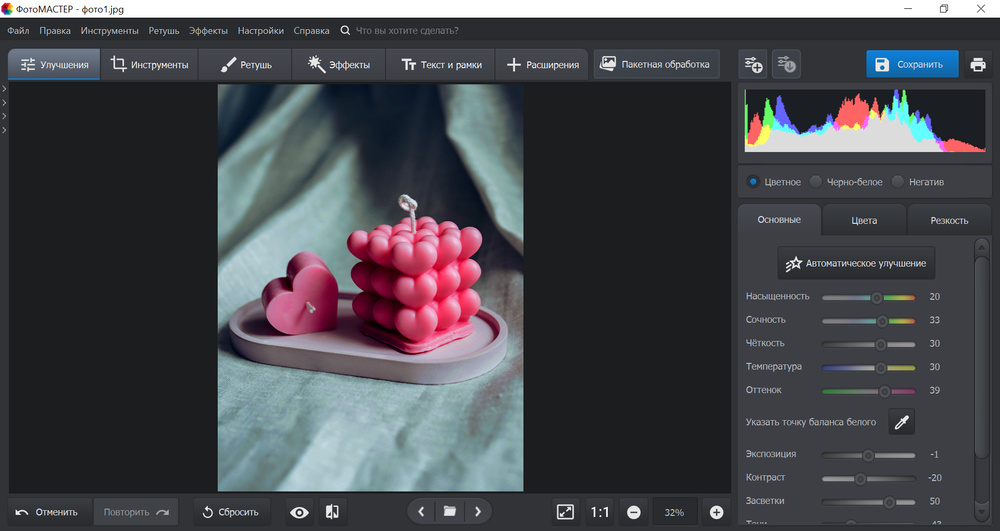This screenshot has width=1000, height=531.
Task: Click the add preset icon above histogram
Action: tap(753, 65)
